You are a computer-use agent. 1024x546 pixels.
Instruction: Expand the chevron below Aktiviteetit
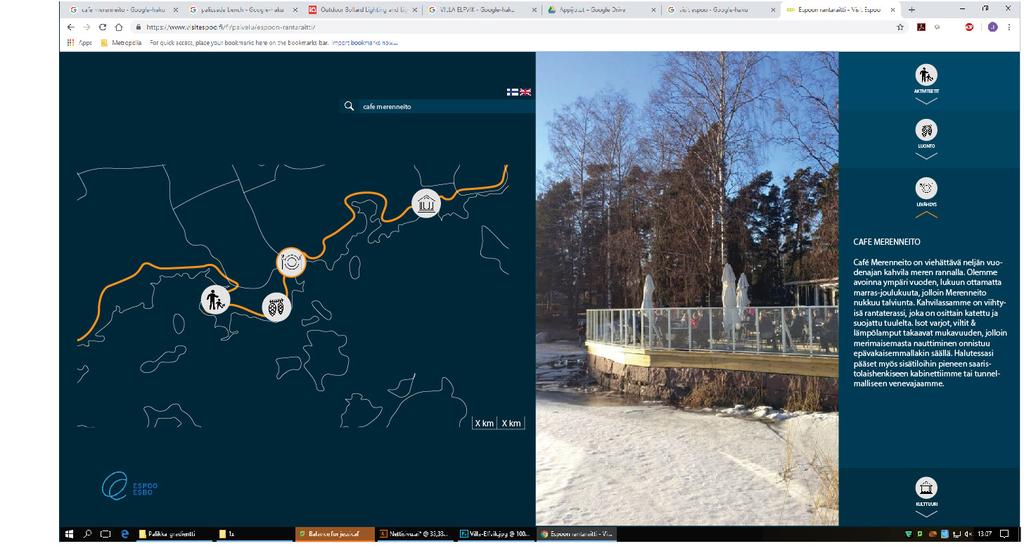tap(926, 101)
